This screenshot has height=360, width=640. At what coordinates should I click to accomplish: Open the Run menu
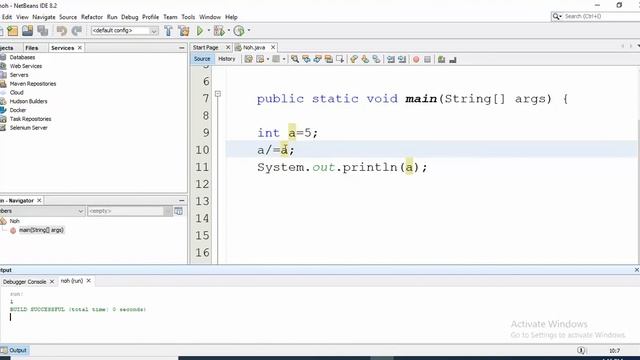pos(112,17)
